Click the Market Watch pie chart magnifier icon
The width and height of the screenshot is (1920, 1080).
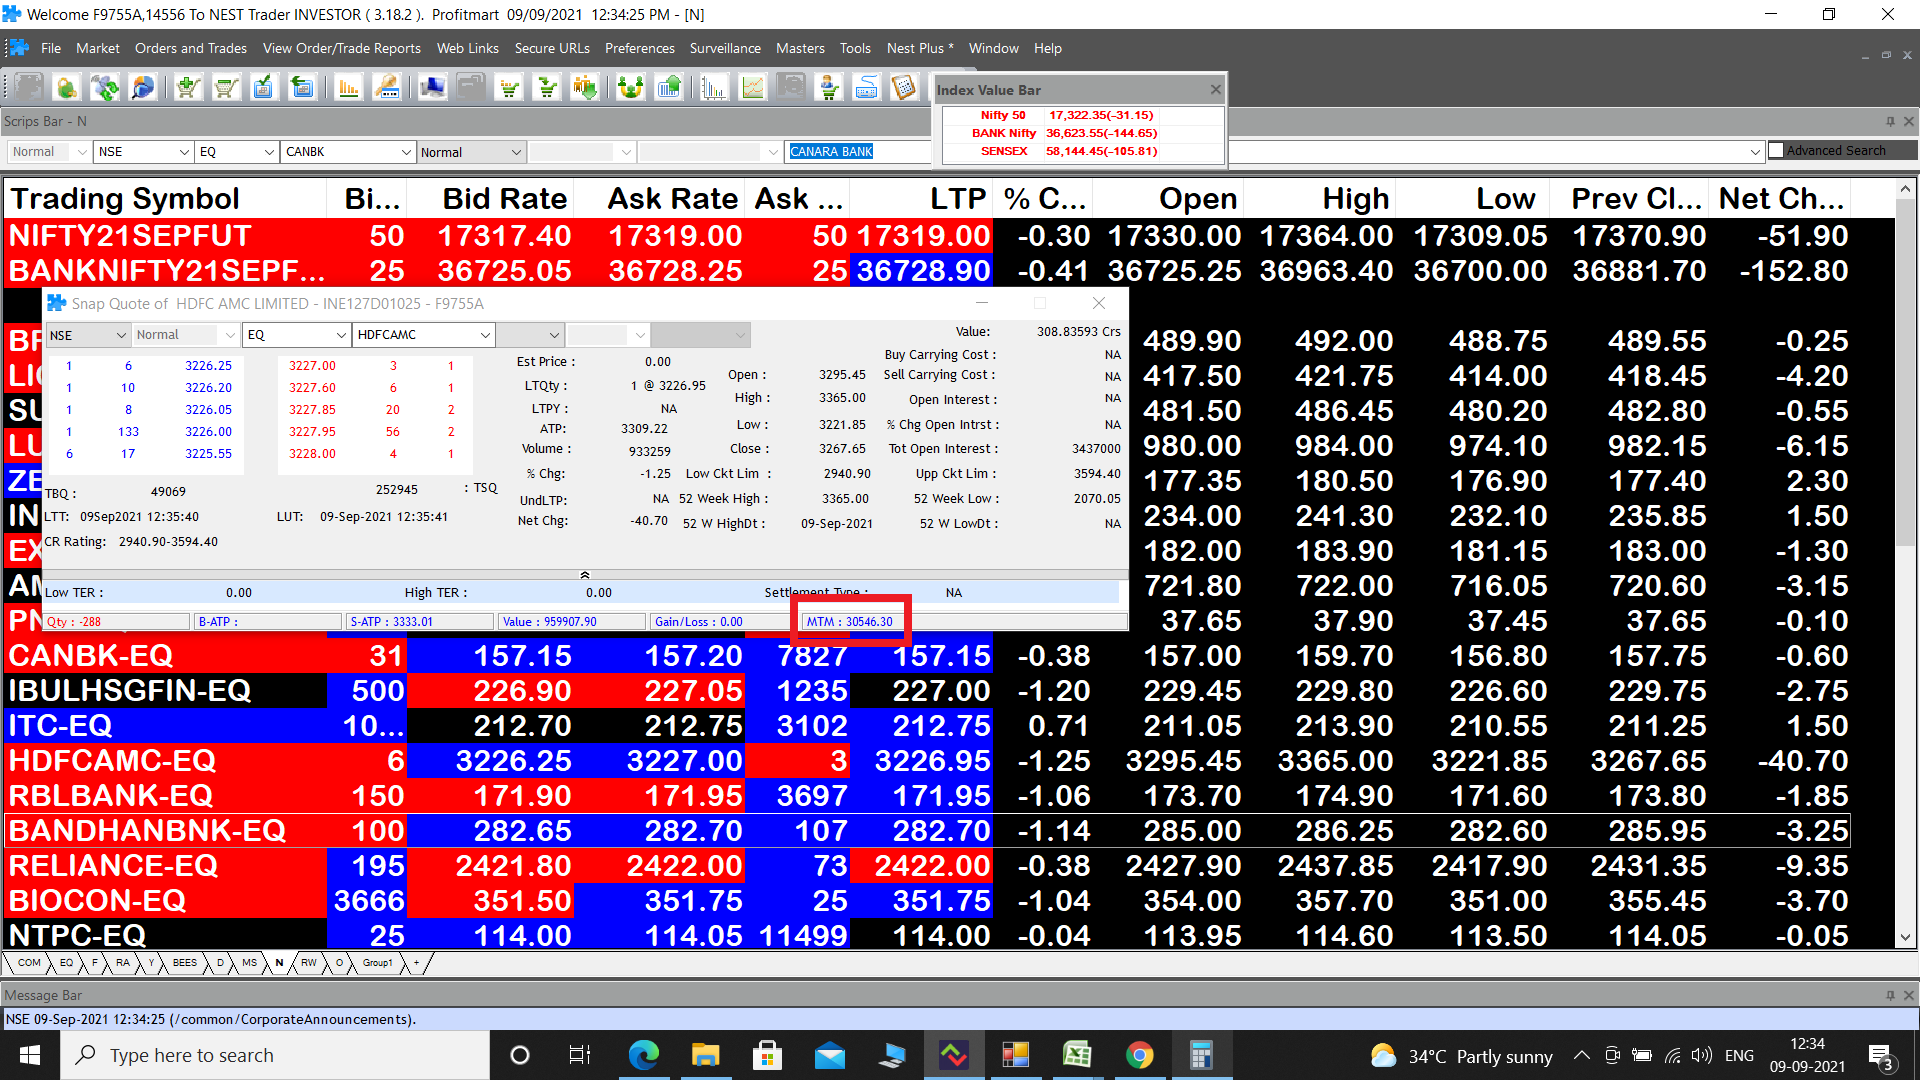click(x=143, y=88)
